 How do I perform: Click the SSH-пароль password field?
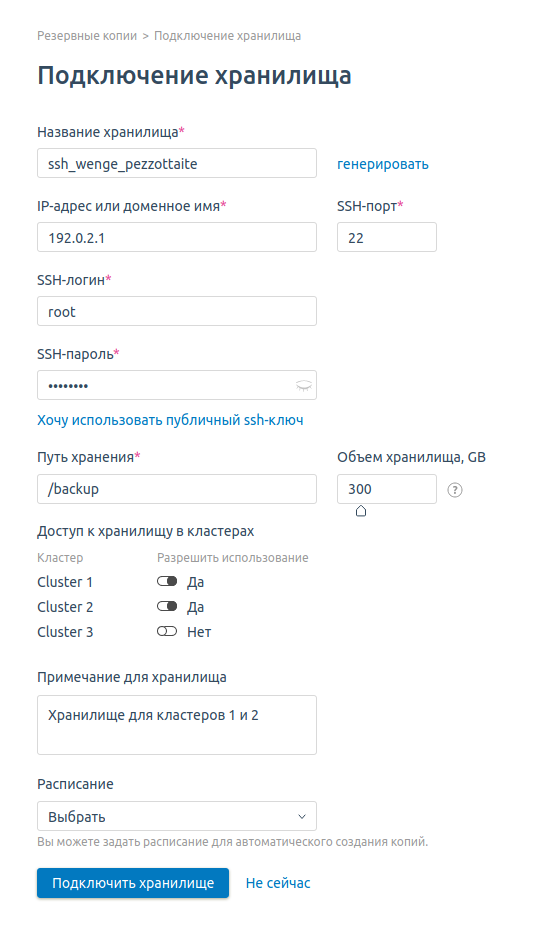point(177,385)
